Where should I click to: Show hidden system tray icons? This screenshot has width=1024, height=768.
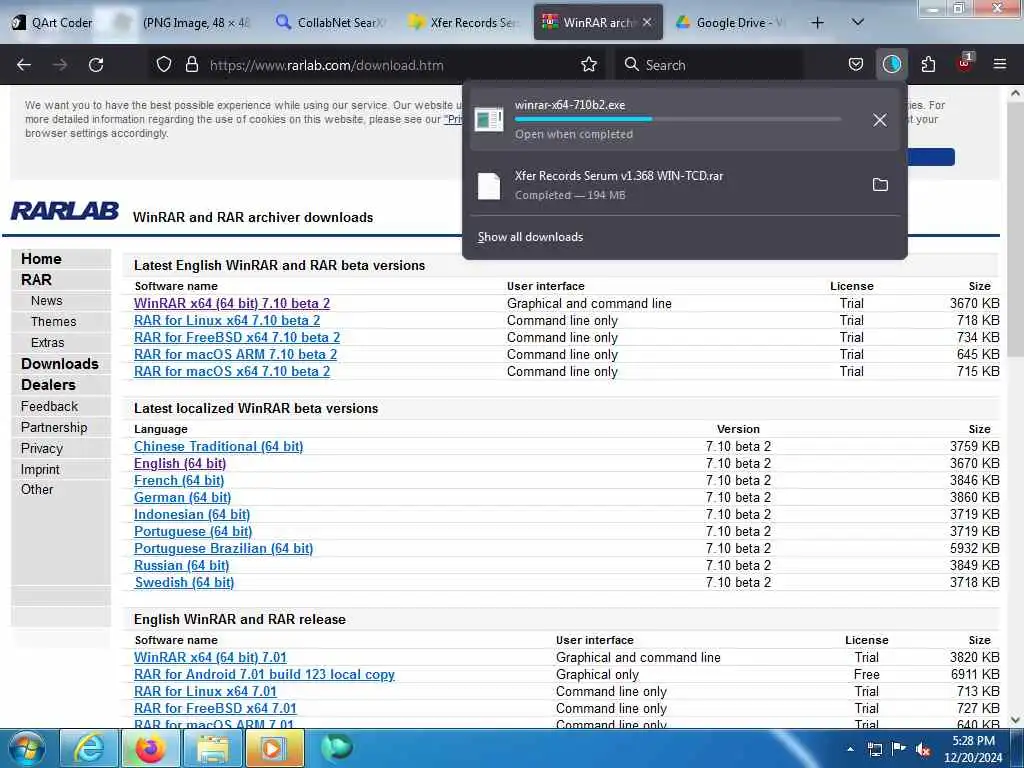point(850,749)
